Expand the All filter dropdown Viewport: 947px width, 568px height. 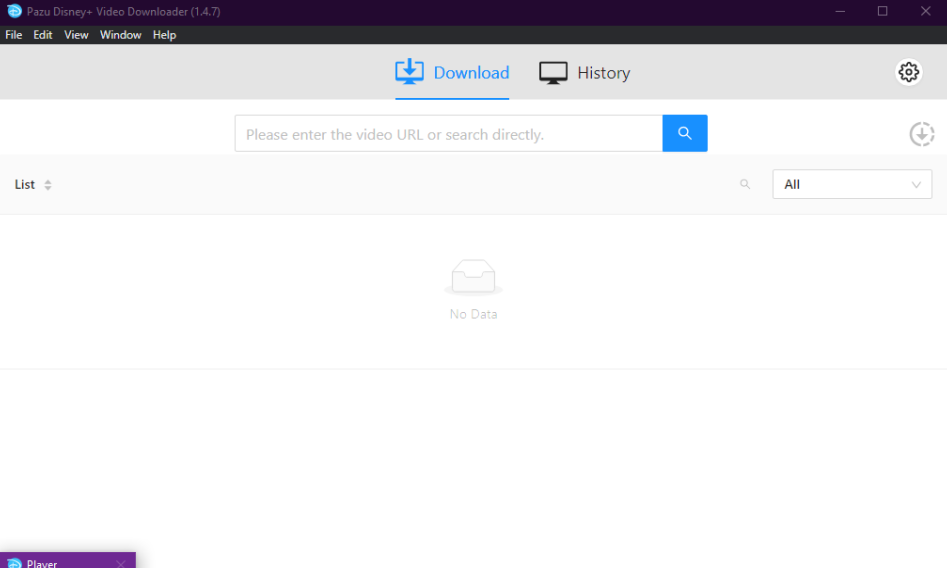pos(852,184)
